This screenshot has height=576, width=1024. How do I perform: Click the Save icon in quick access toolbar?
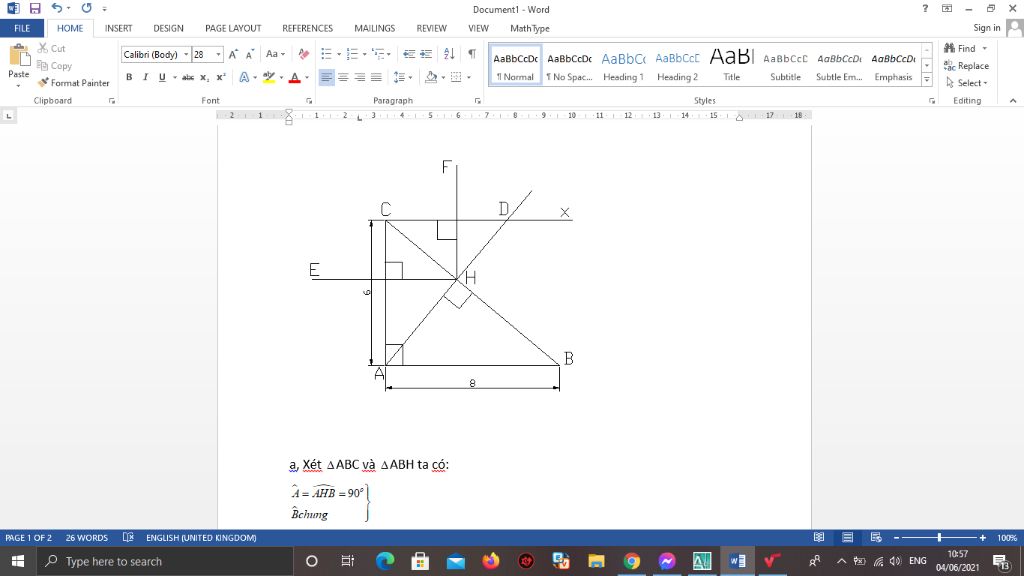[35, 8]
